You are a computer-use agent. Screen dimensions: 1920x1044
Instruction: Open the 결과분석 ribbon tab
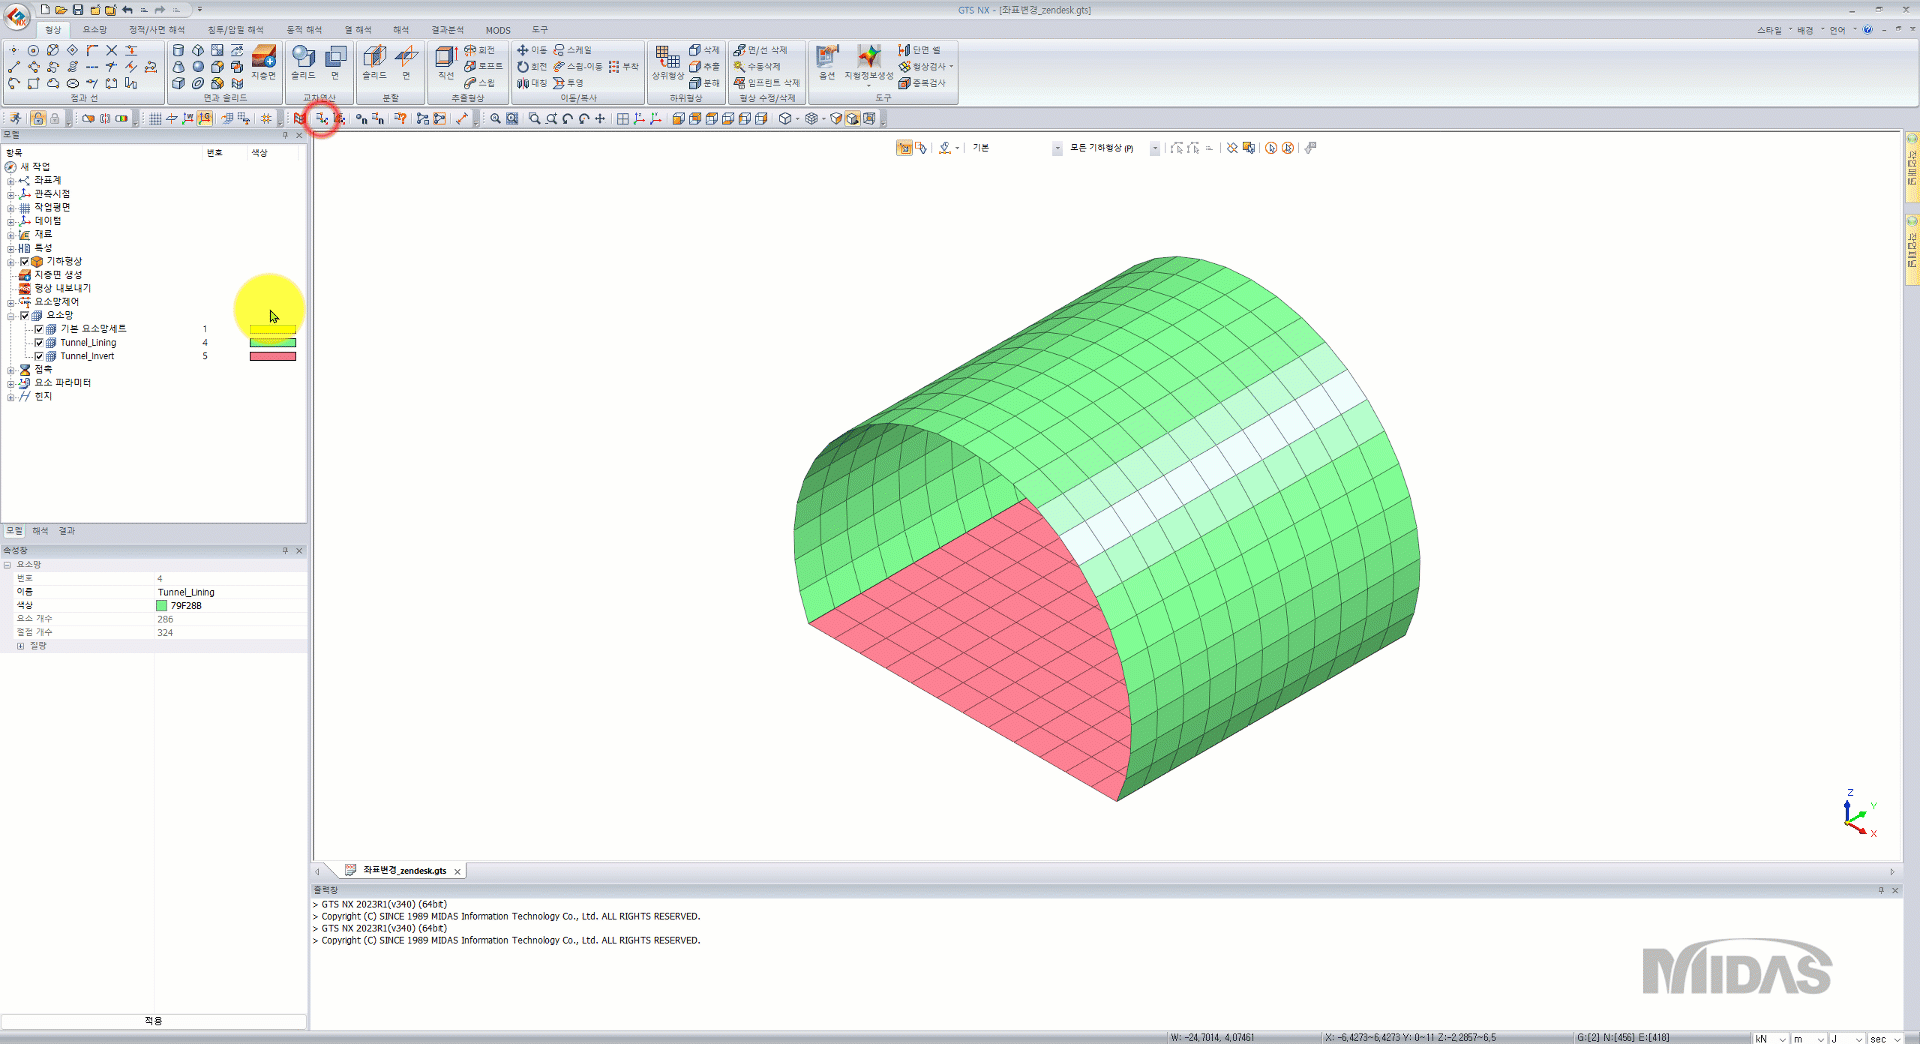[x=447, y=30]
